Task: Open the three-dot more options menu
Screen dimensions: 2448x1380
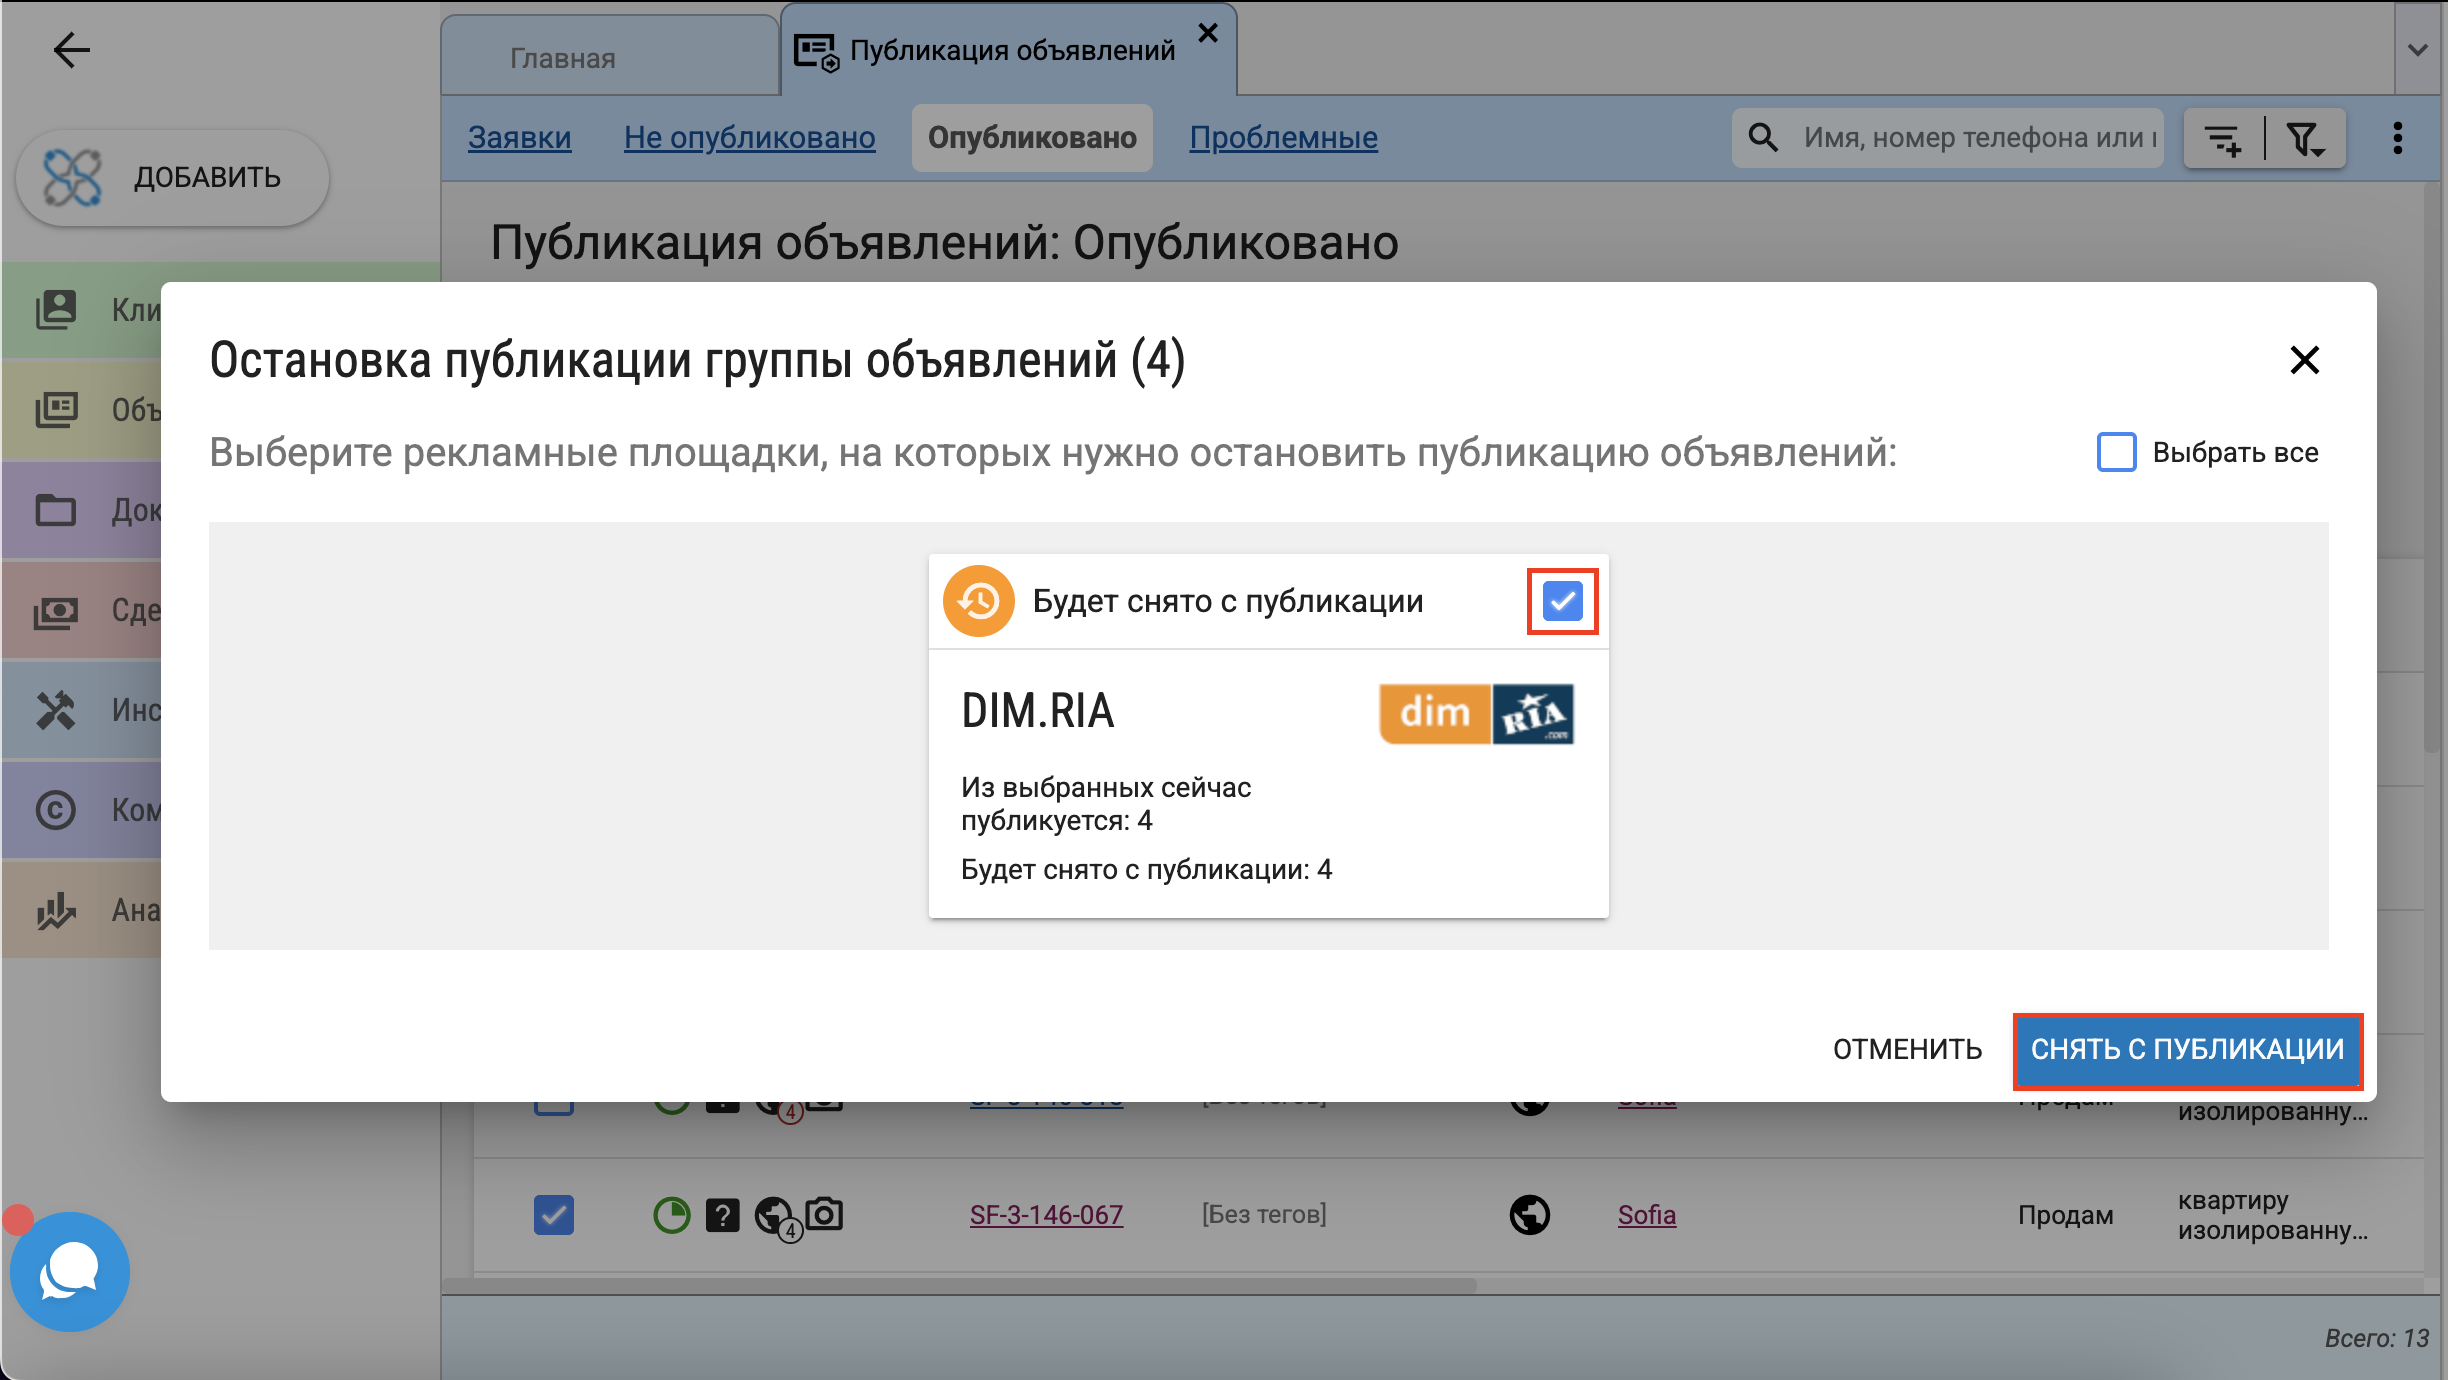Action: pos(2397,138)
